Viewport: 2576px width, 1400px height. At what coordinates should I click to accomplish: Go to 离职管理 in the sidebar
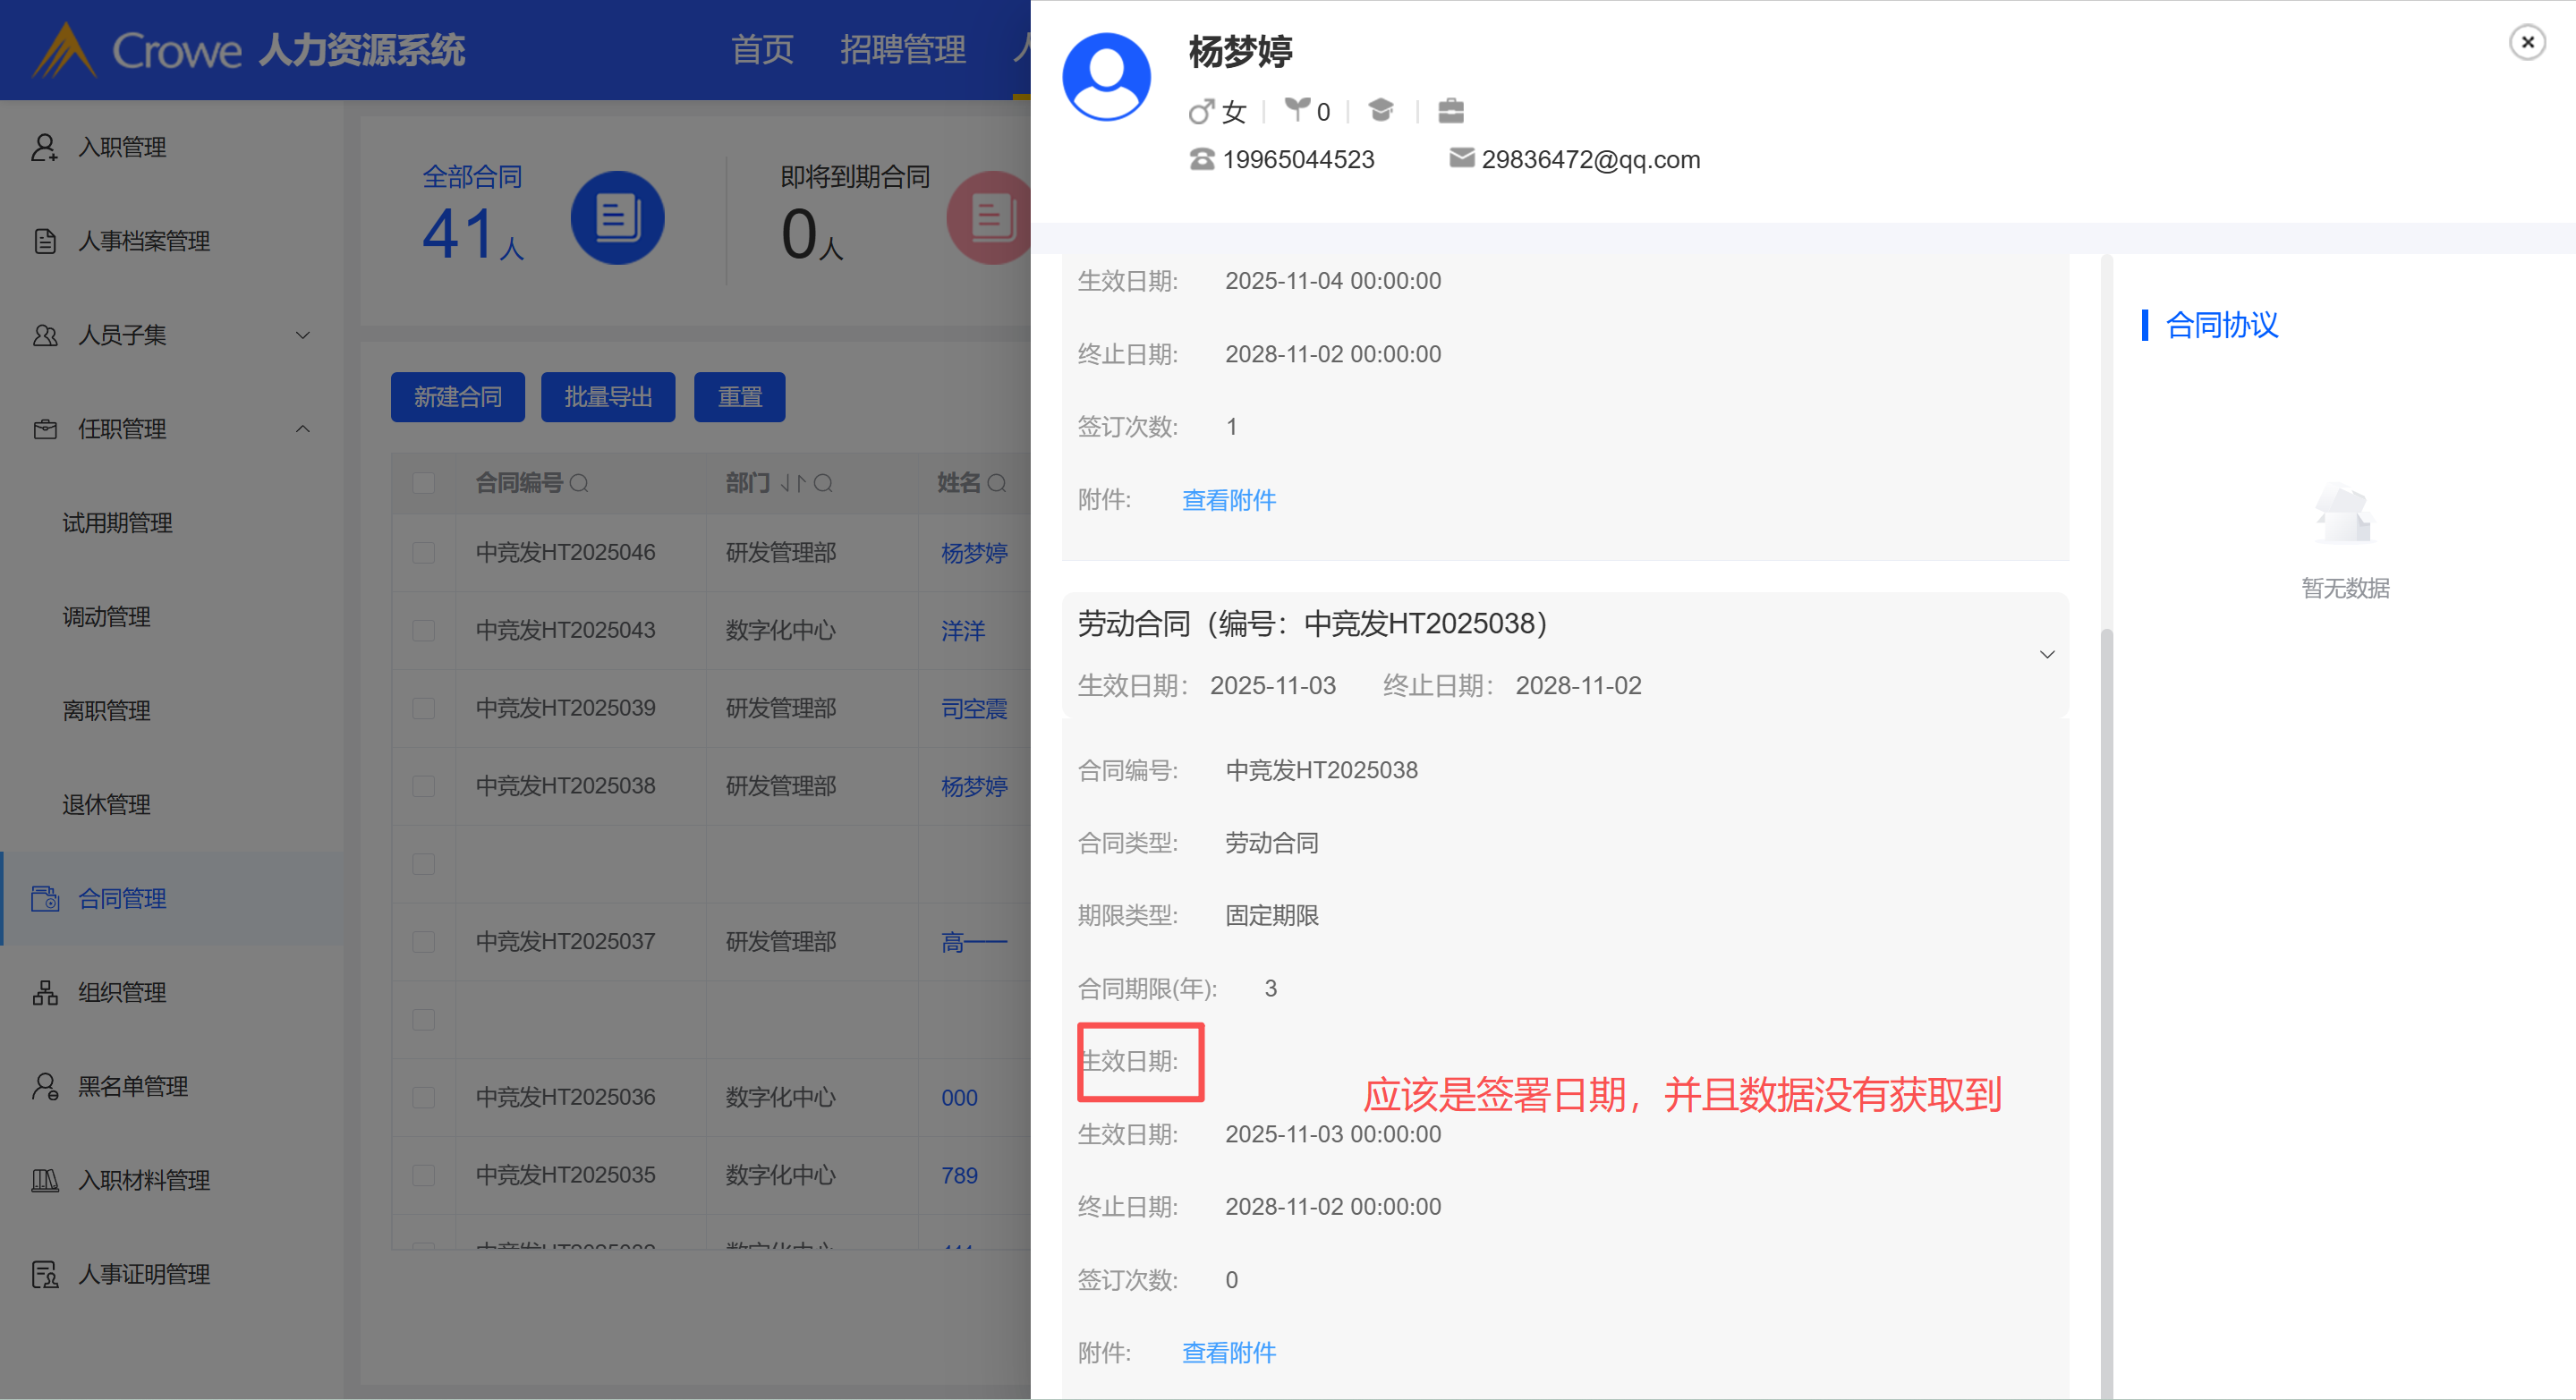click(x=107, y=711)
